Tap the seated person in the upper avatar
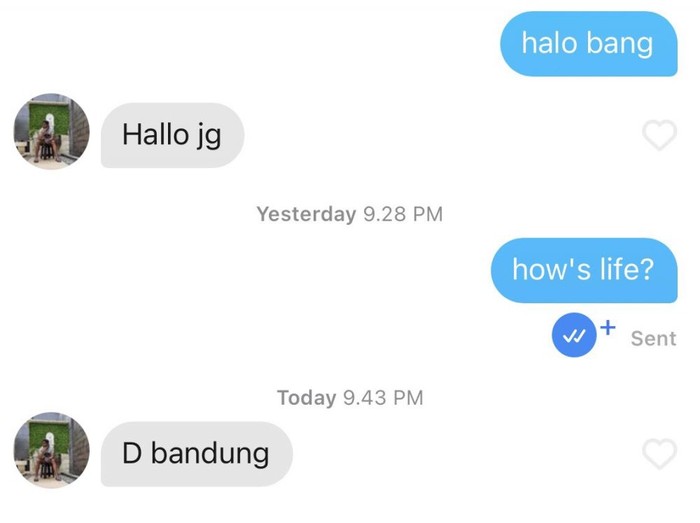Viewport: 700px width, 523px height. coord(46,139)
